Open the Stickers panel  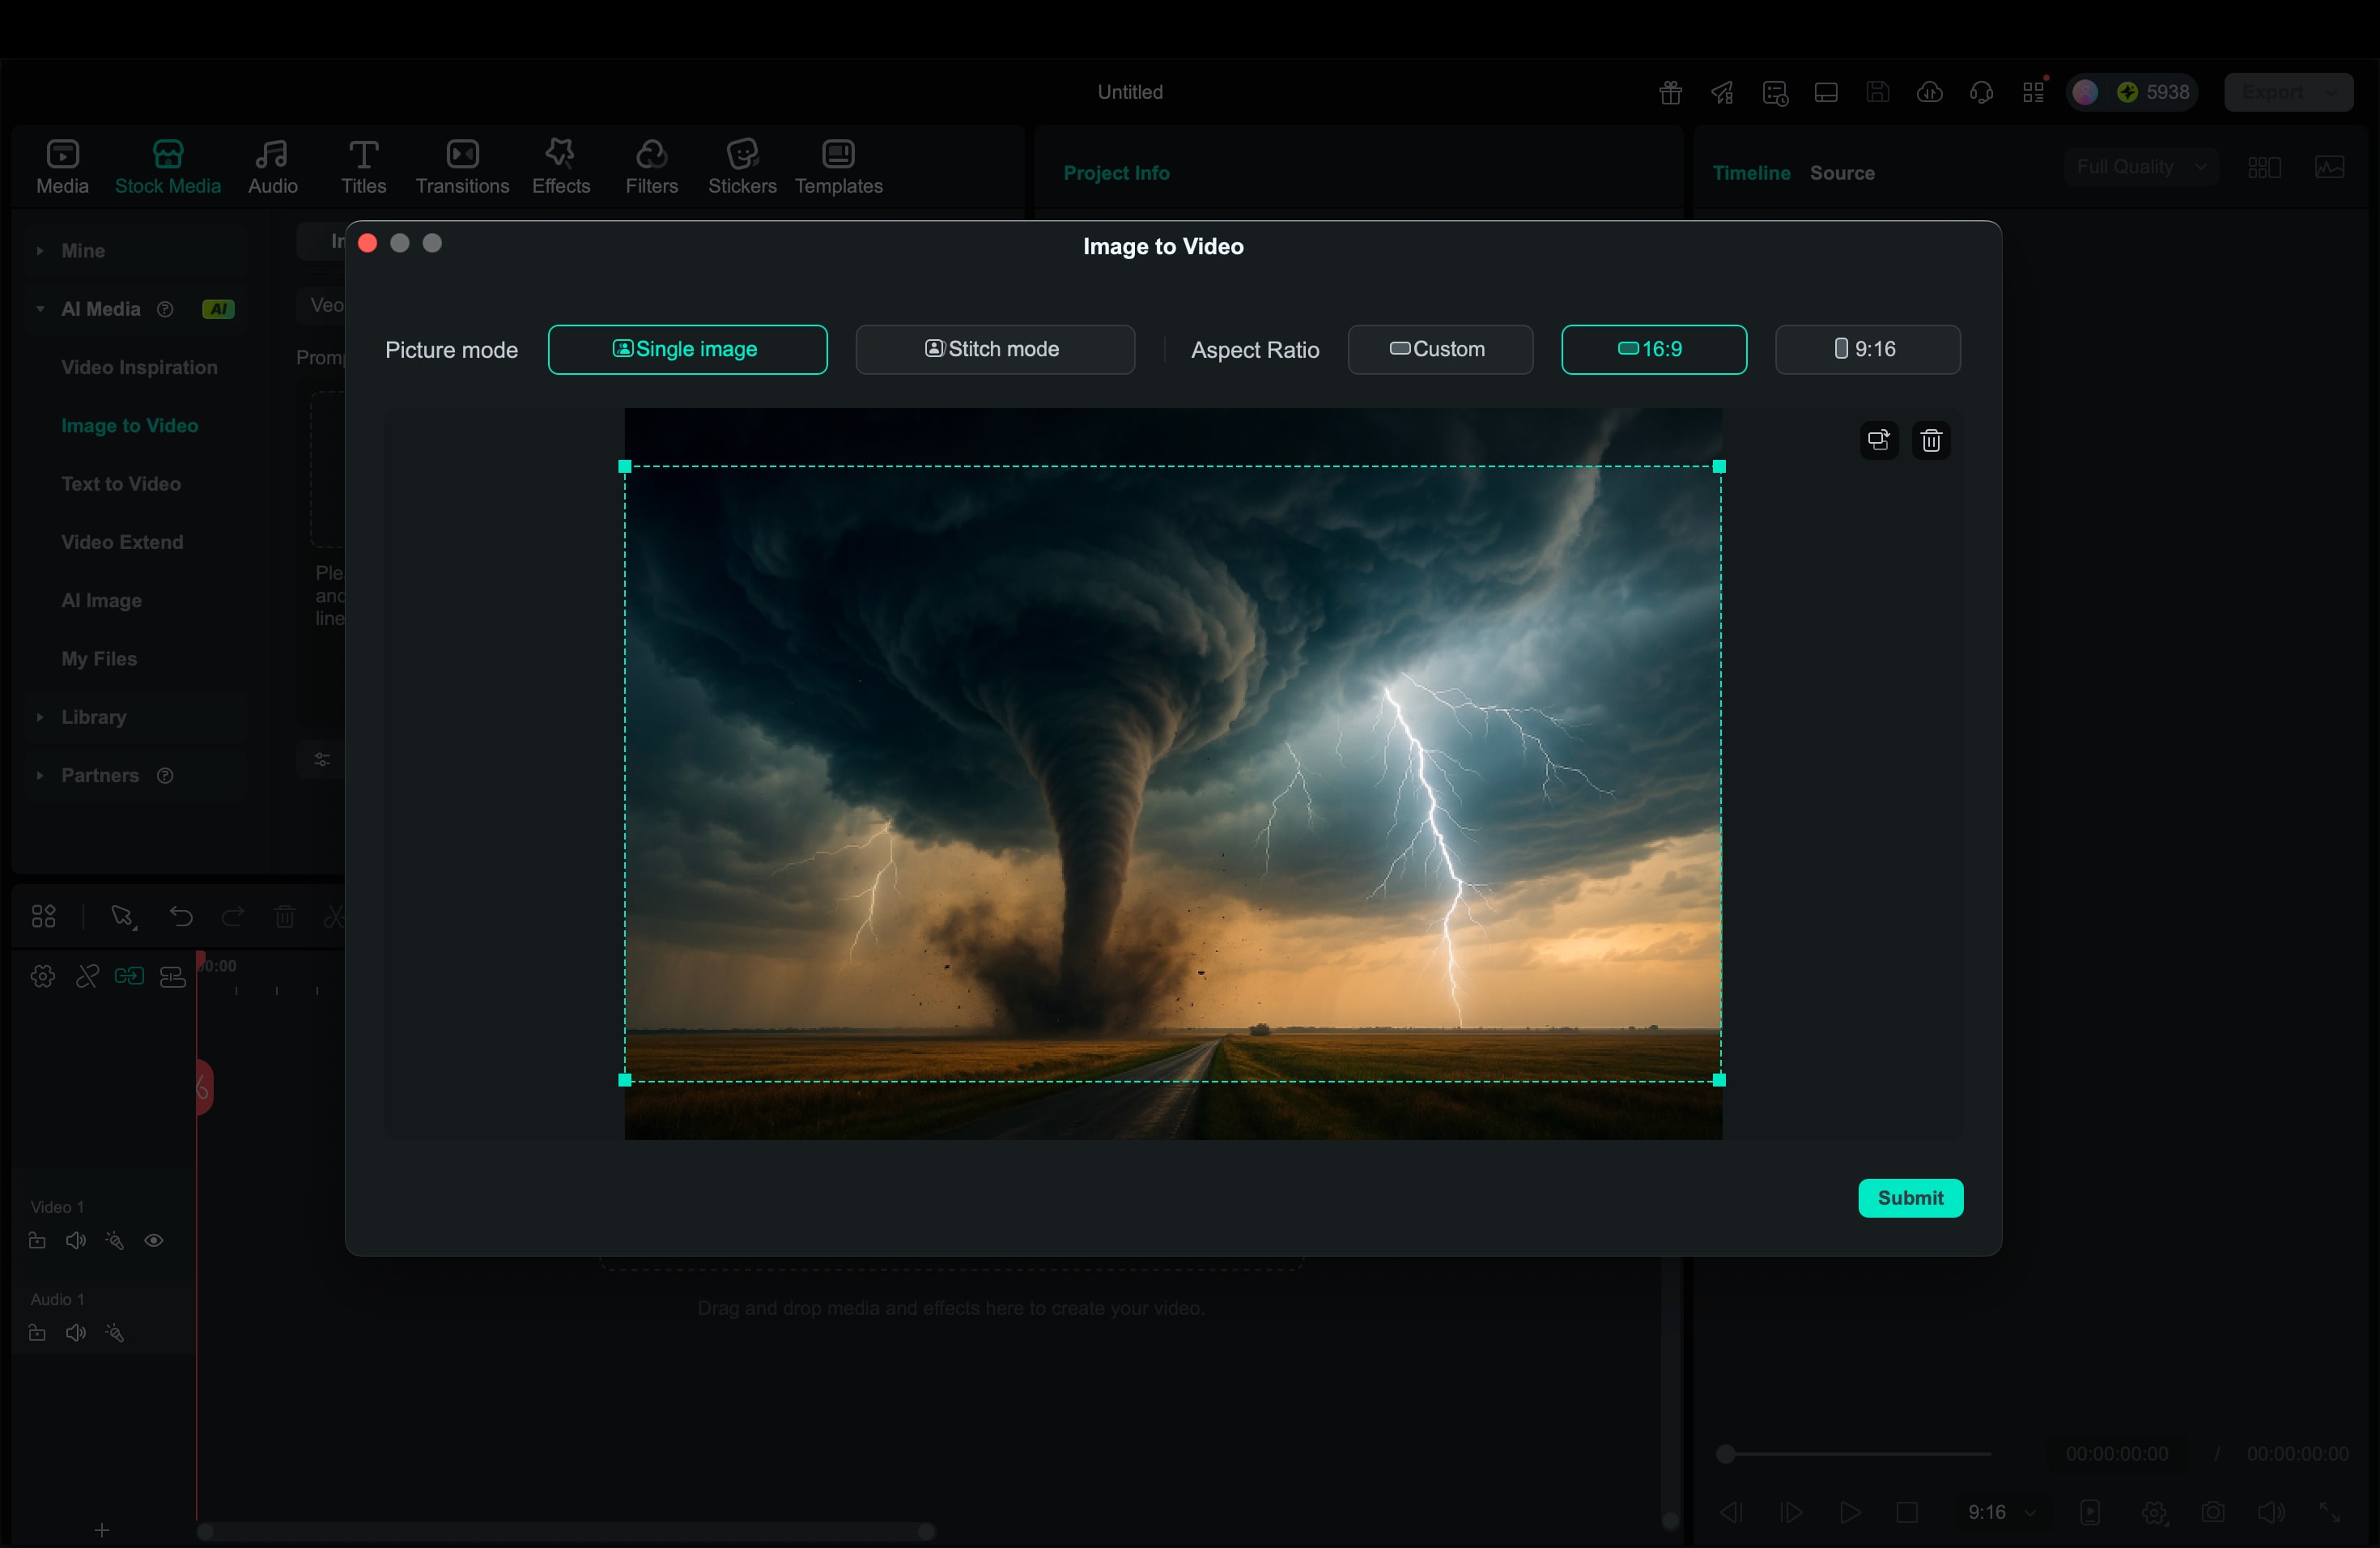741,166
